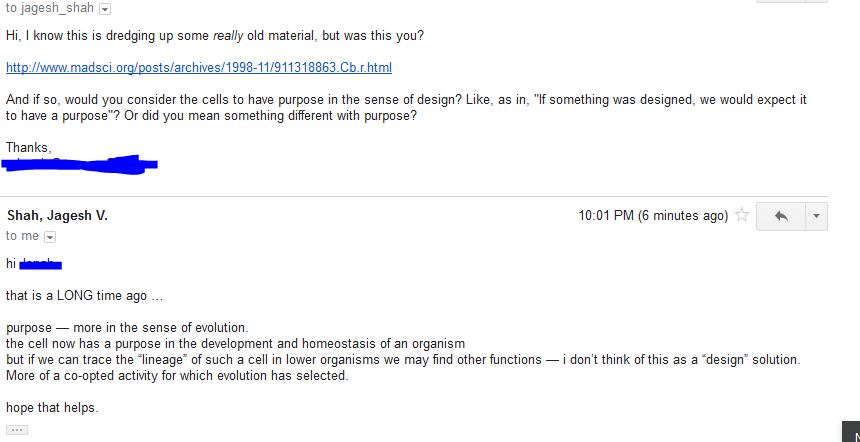Click the redacted name after "hi"

41,264
